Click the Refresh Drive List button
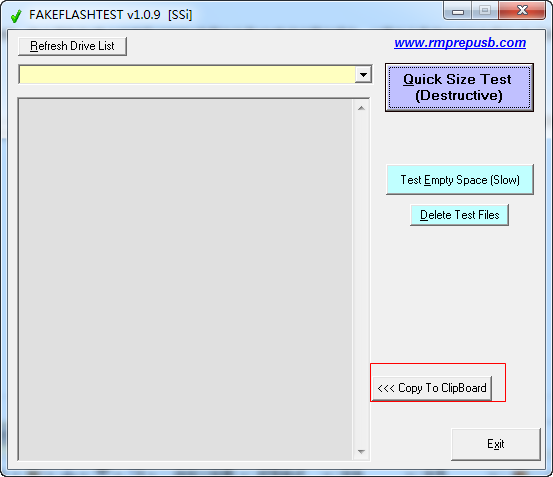 click(x=72, y=46)
